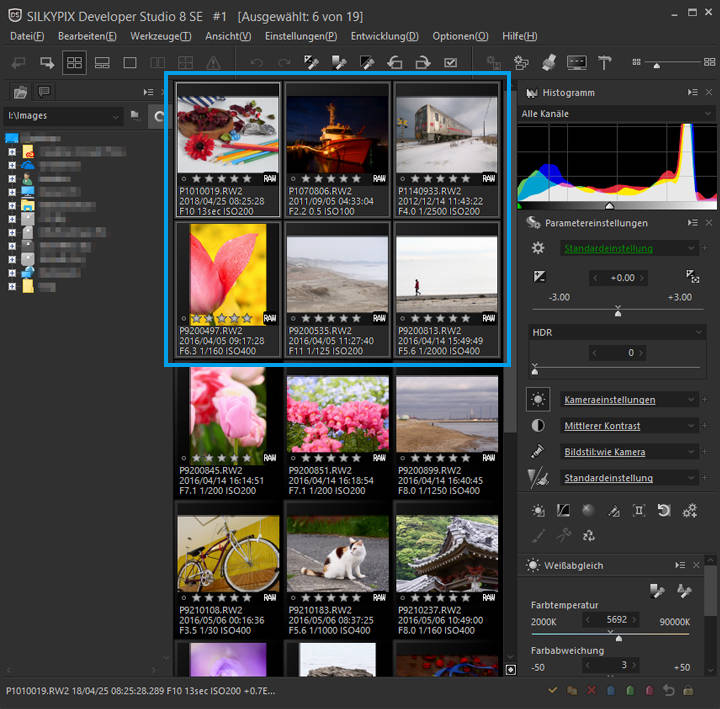Toggle the red X delete mark
This screenshot has height=709, width=720.
pos(591,690)
